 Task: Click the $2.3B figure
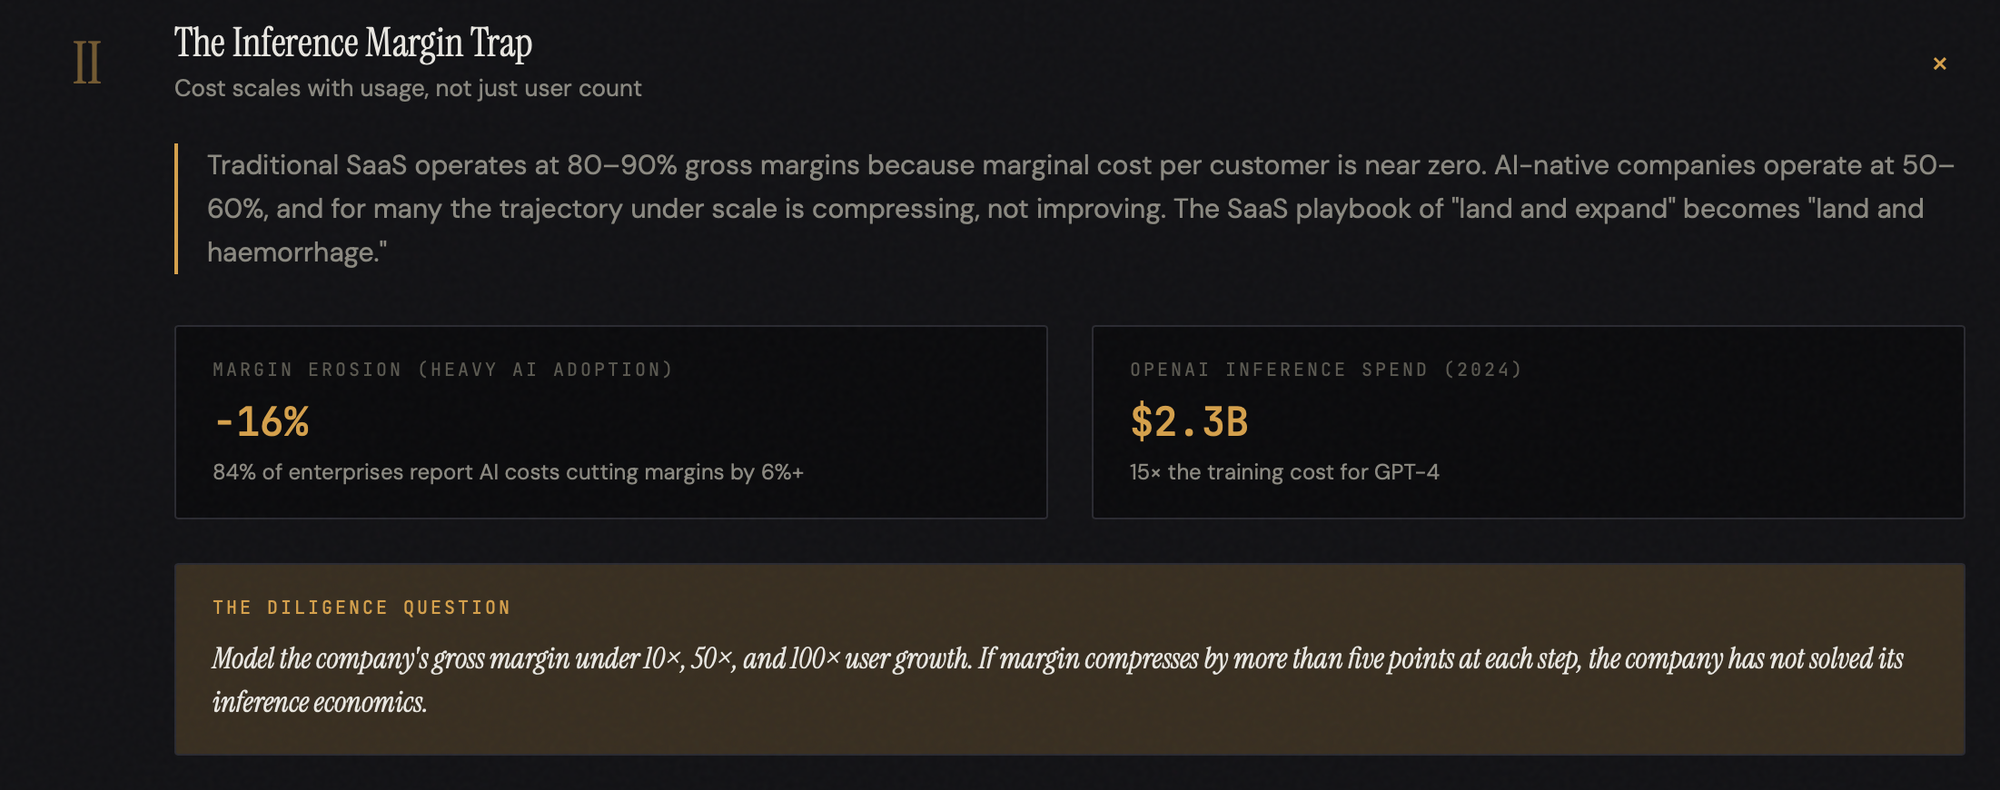(1189, 422)
